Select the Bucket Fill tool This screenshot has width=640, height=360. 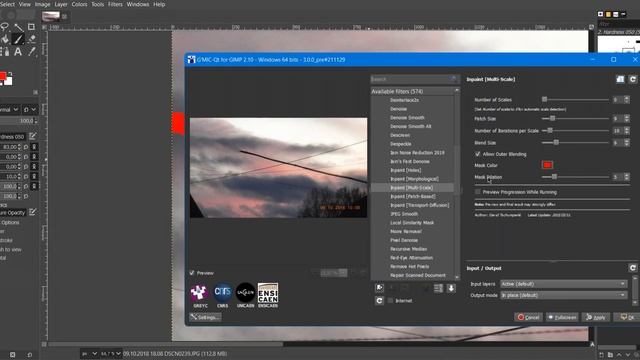5,39
